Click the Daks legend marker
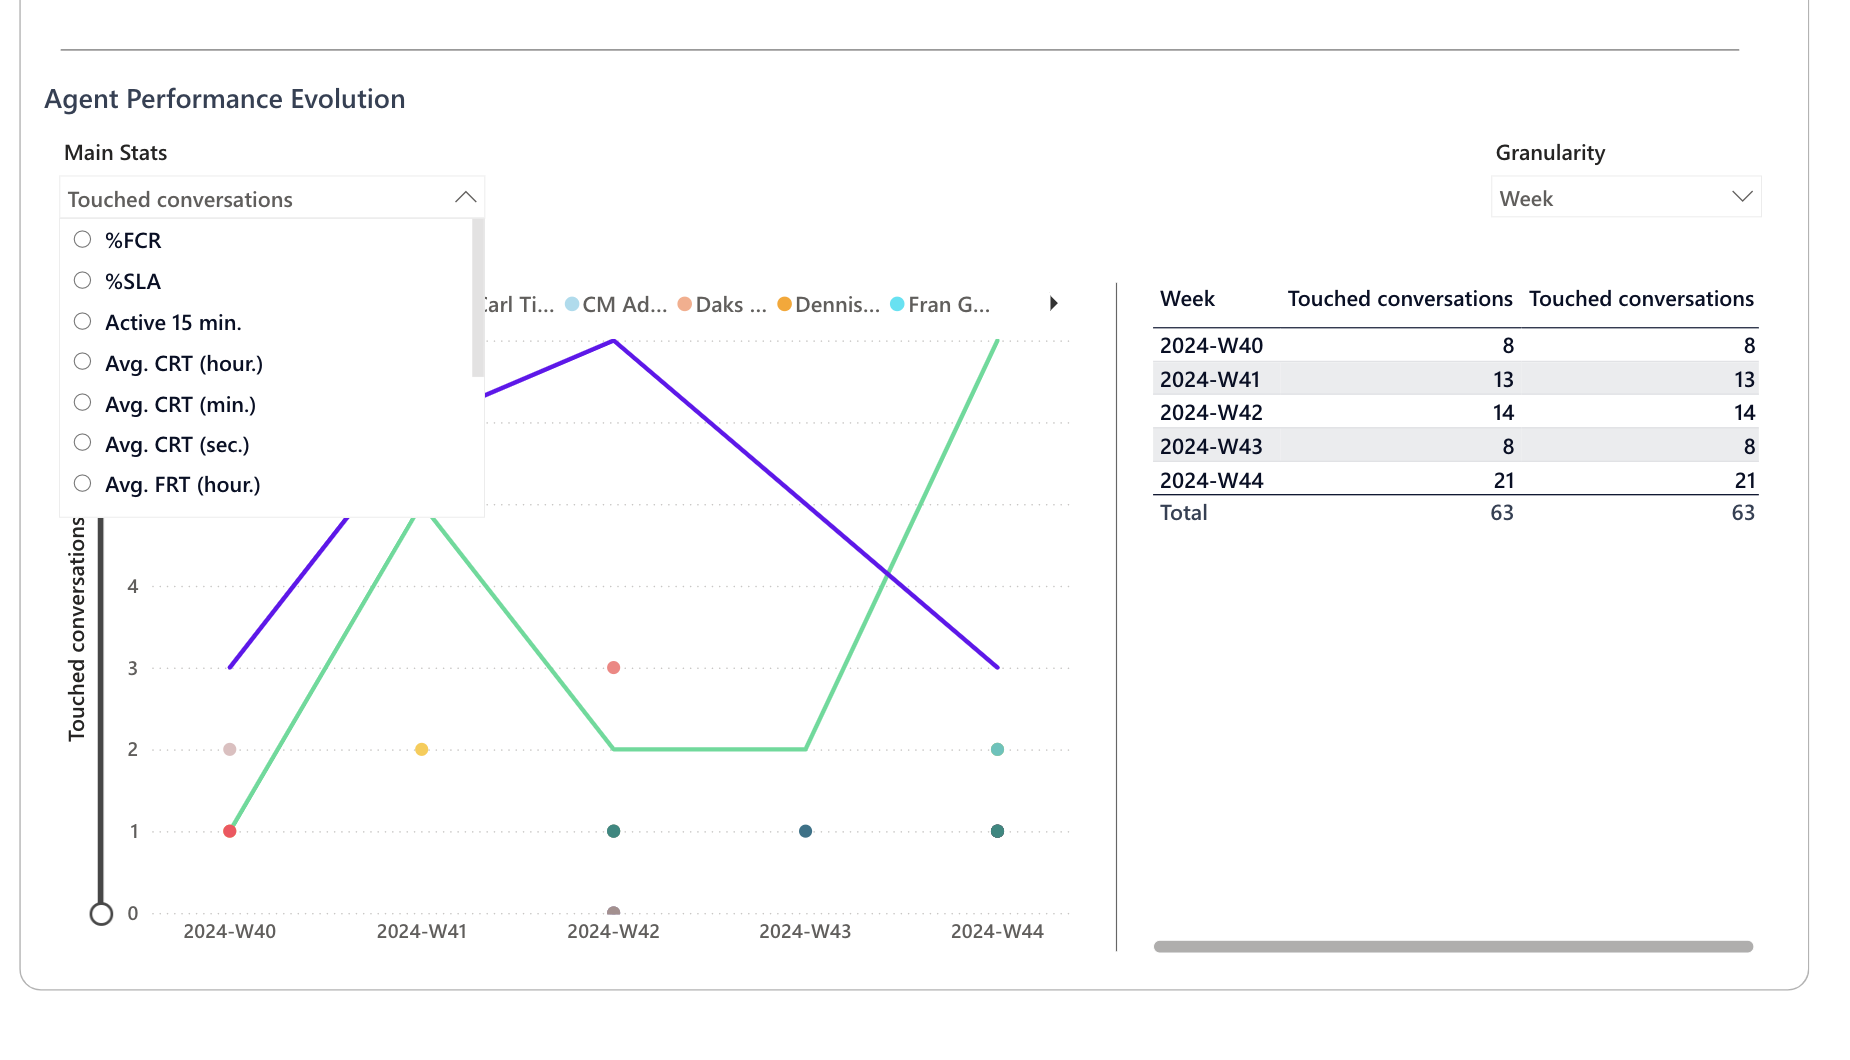The image size is (1850, 1060). pos(685,304)
